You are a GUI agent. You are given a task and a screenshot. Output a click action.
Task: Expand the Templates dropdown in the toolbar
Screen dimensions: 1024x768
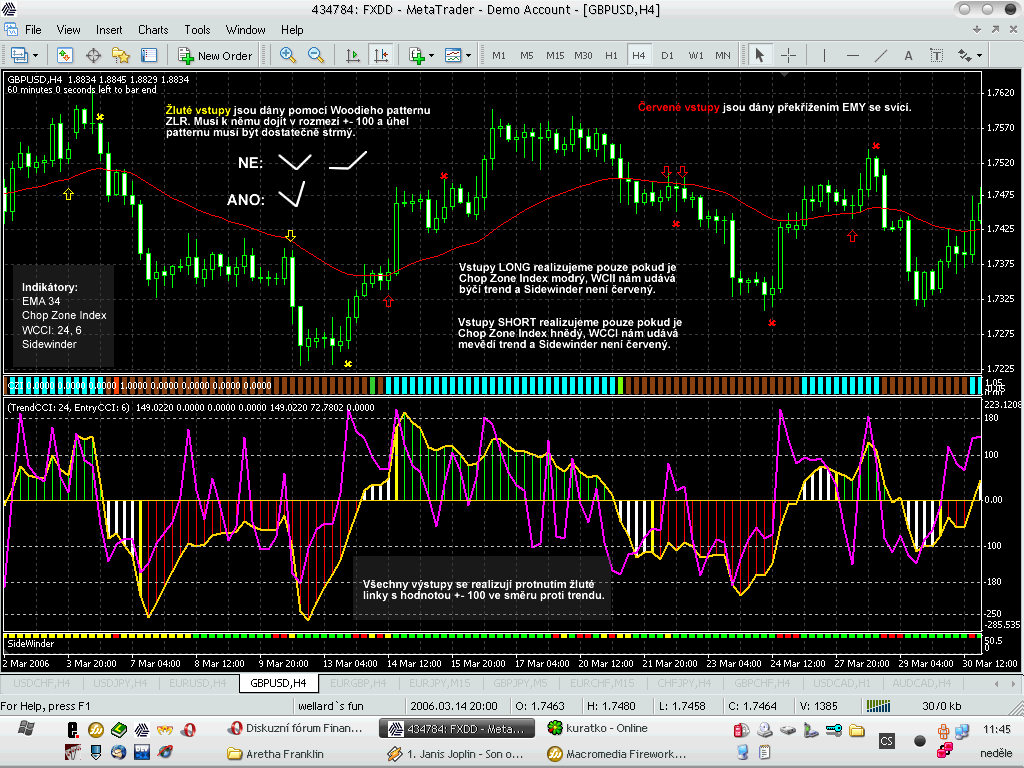[469, 55]
